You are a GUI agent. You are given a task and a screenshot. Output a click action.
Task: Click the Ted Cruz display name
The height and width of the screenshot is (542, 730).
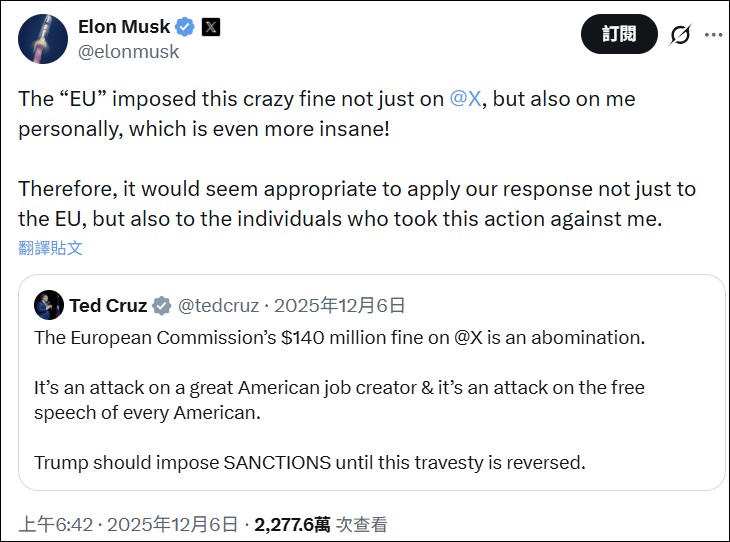(108, 306)
